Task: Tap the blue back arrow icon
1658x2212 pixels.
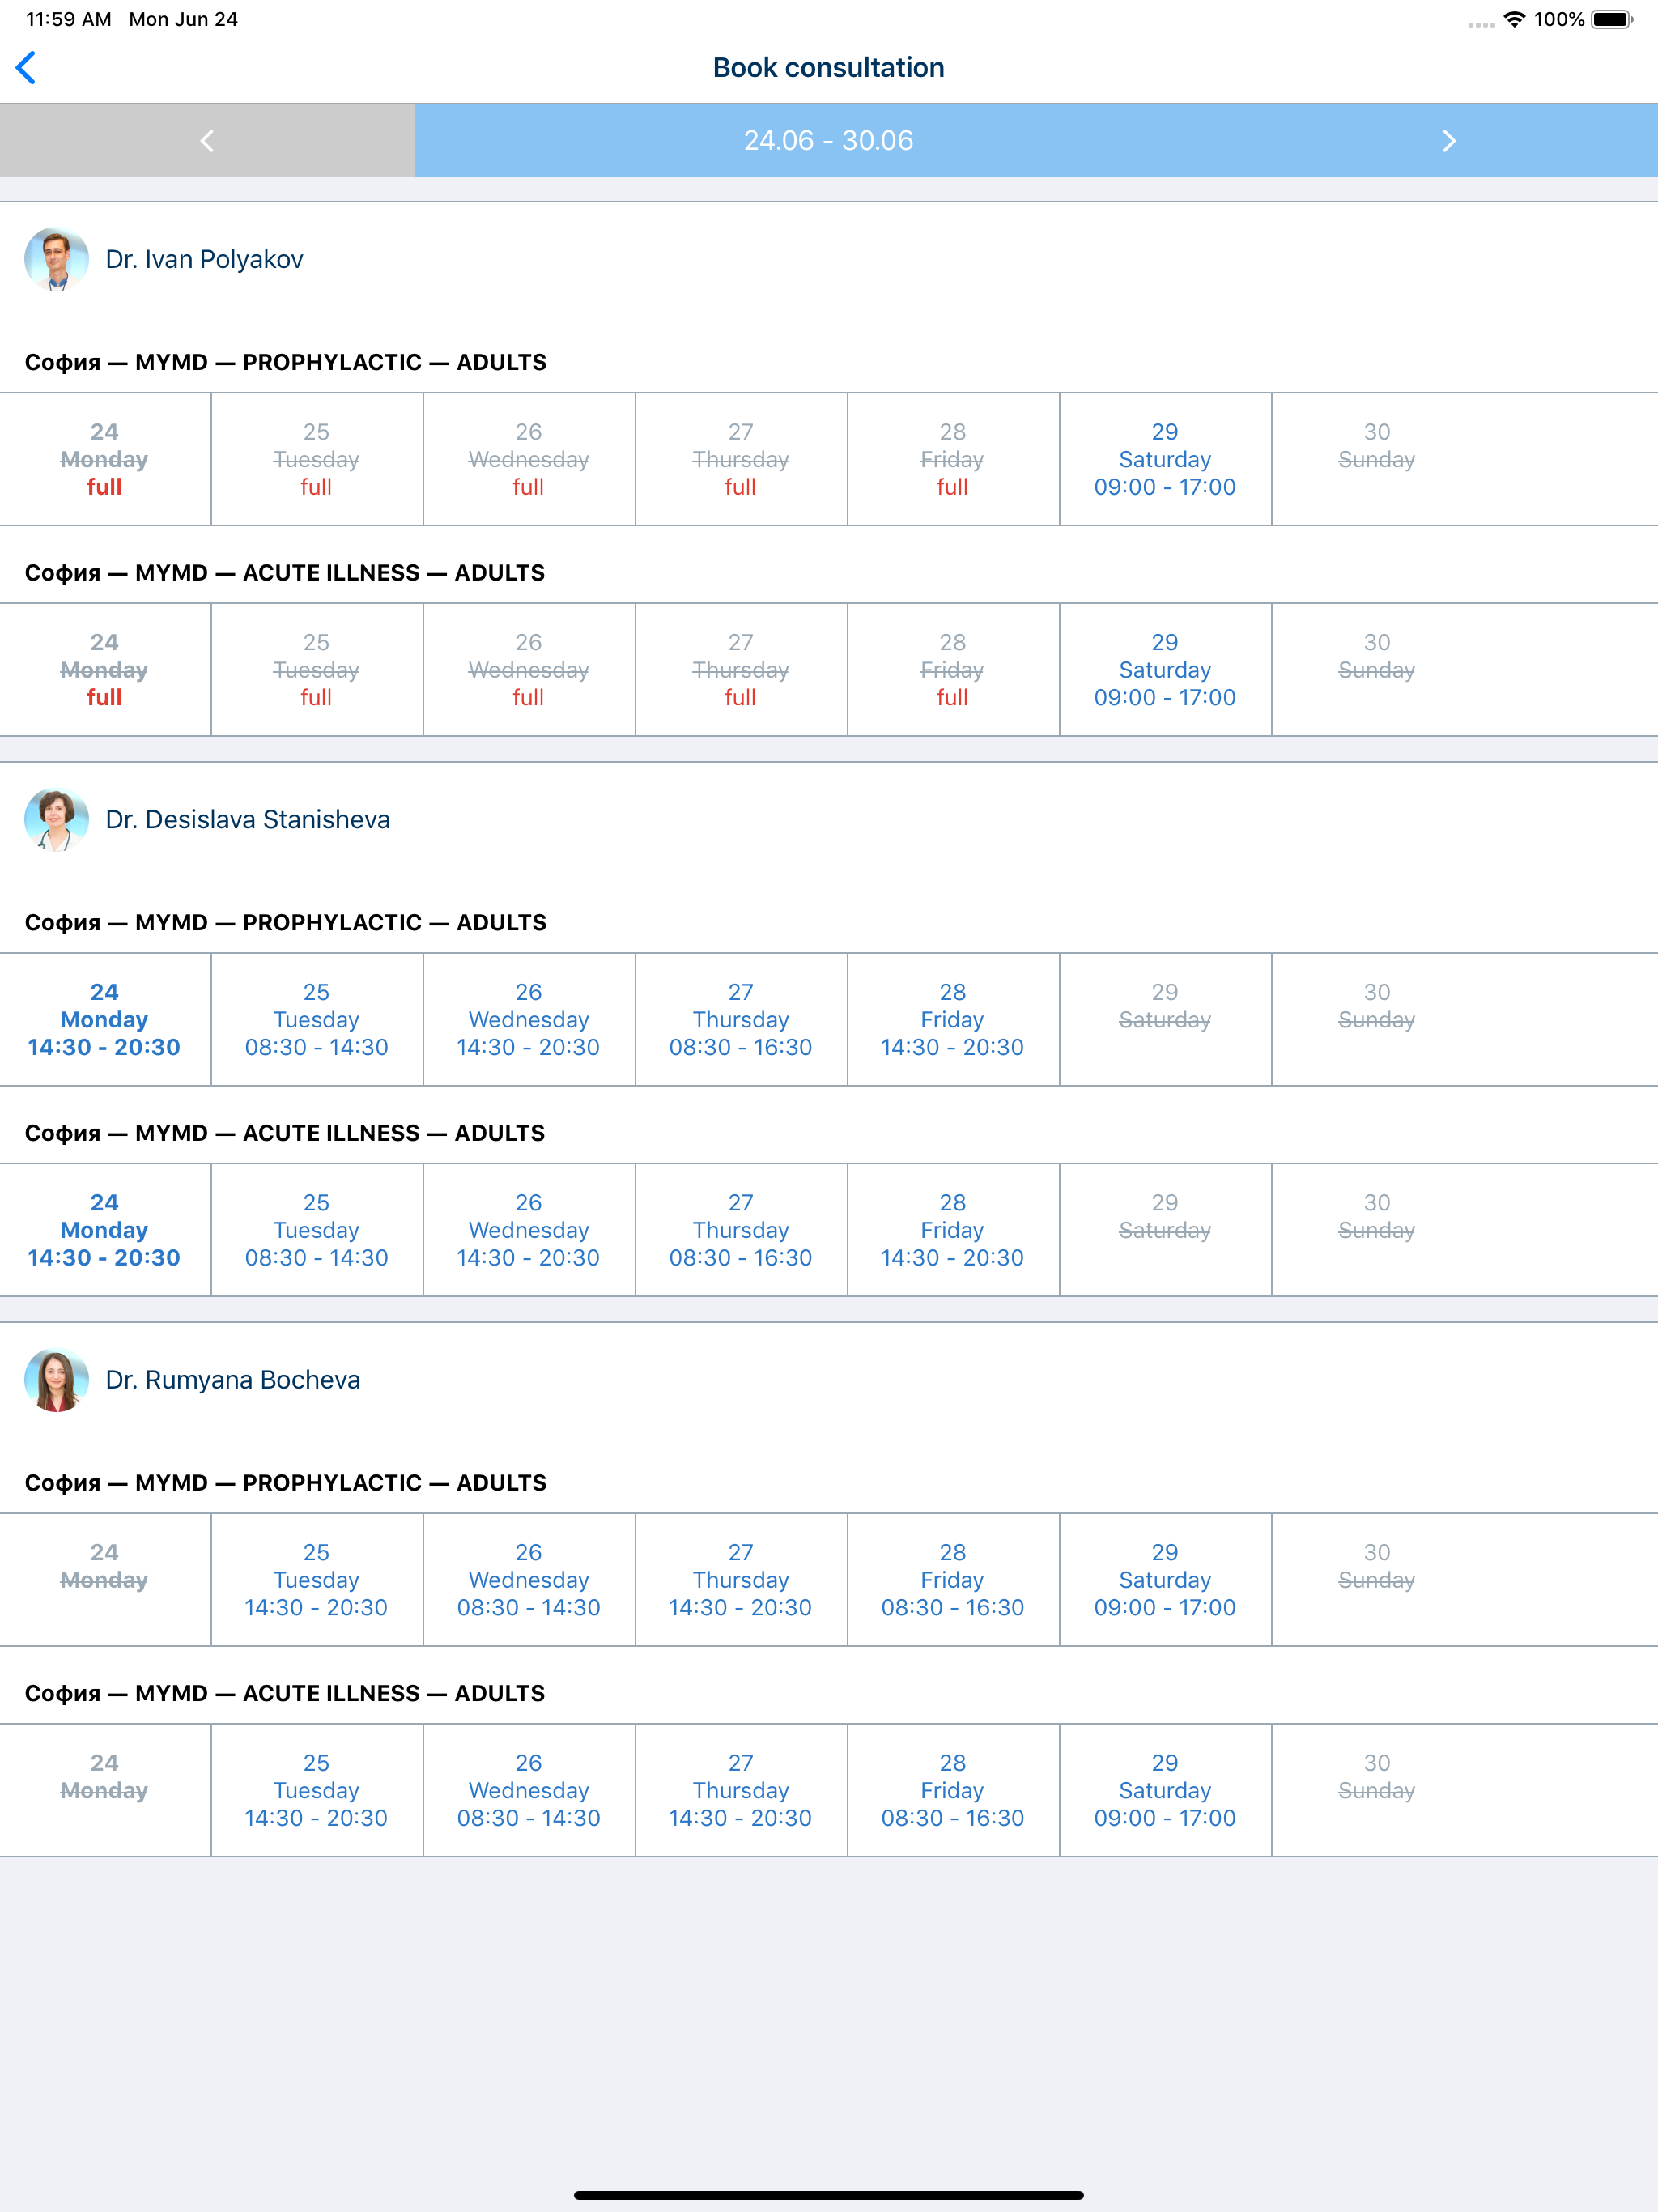Action: [26, 68]
